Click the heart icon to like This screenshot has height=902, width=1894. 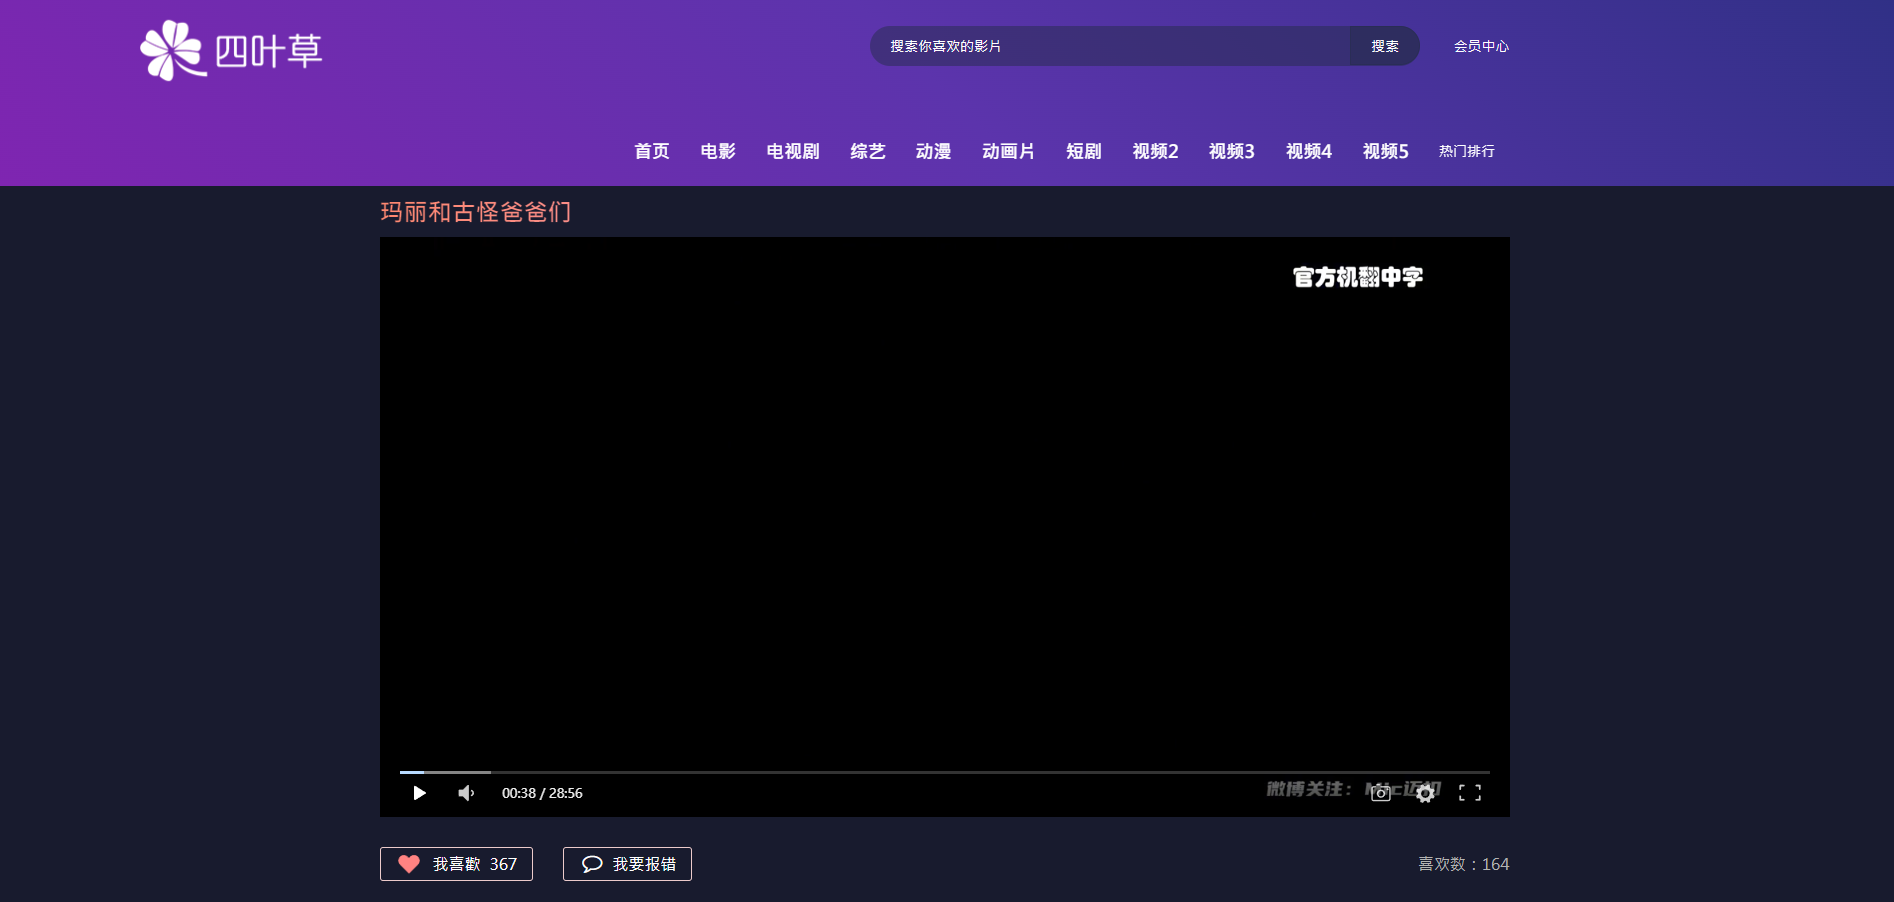(409, 864)
